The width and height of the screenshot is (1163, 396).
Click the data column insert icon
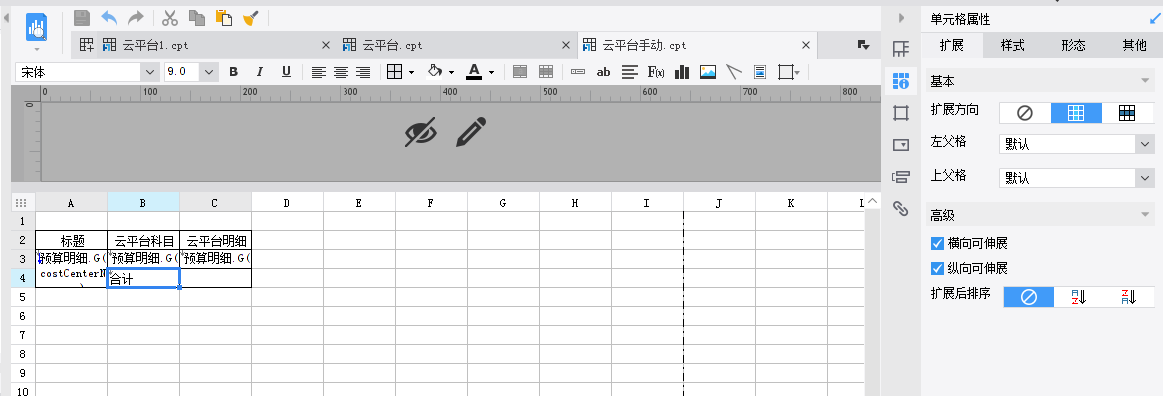[578, 72]
